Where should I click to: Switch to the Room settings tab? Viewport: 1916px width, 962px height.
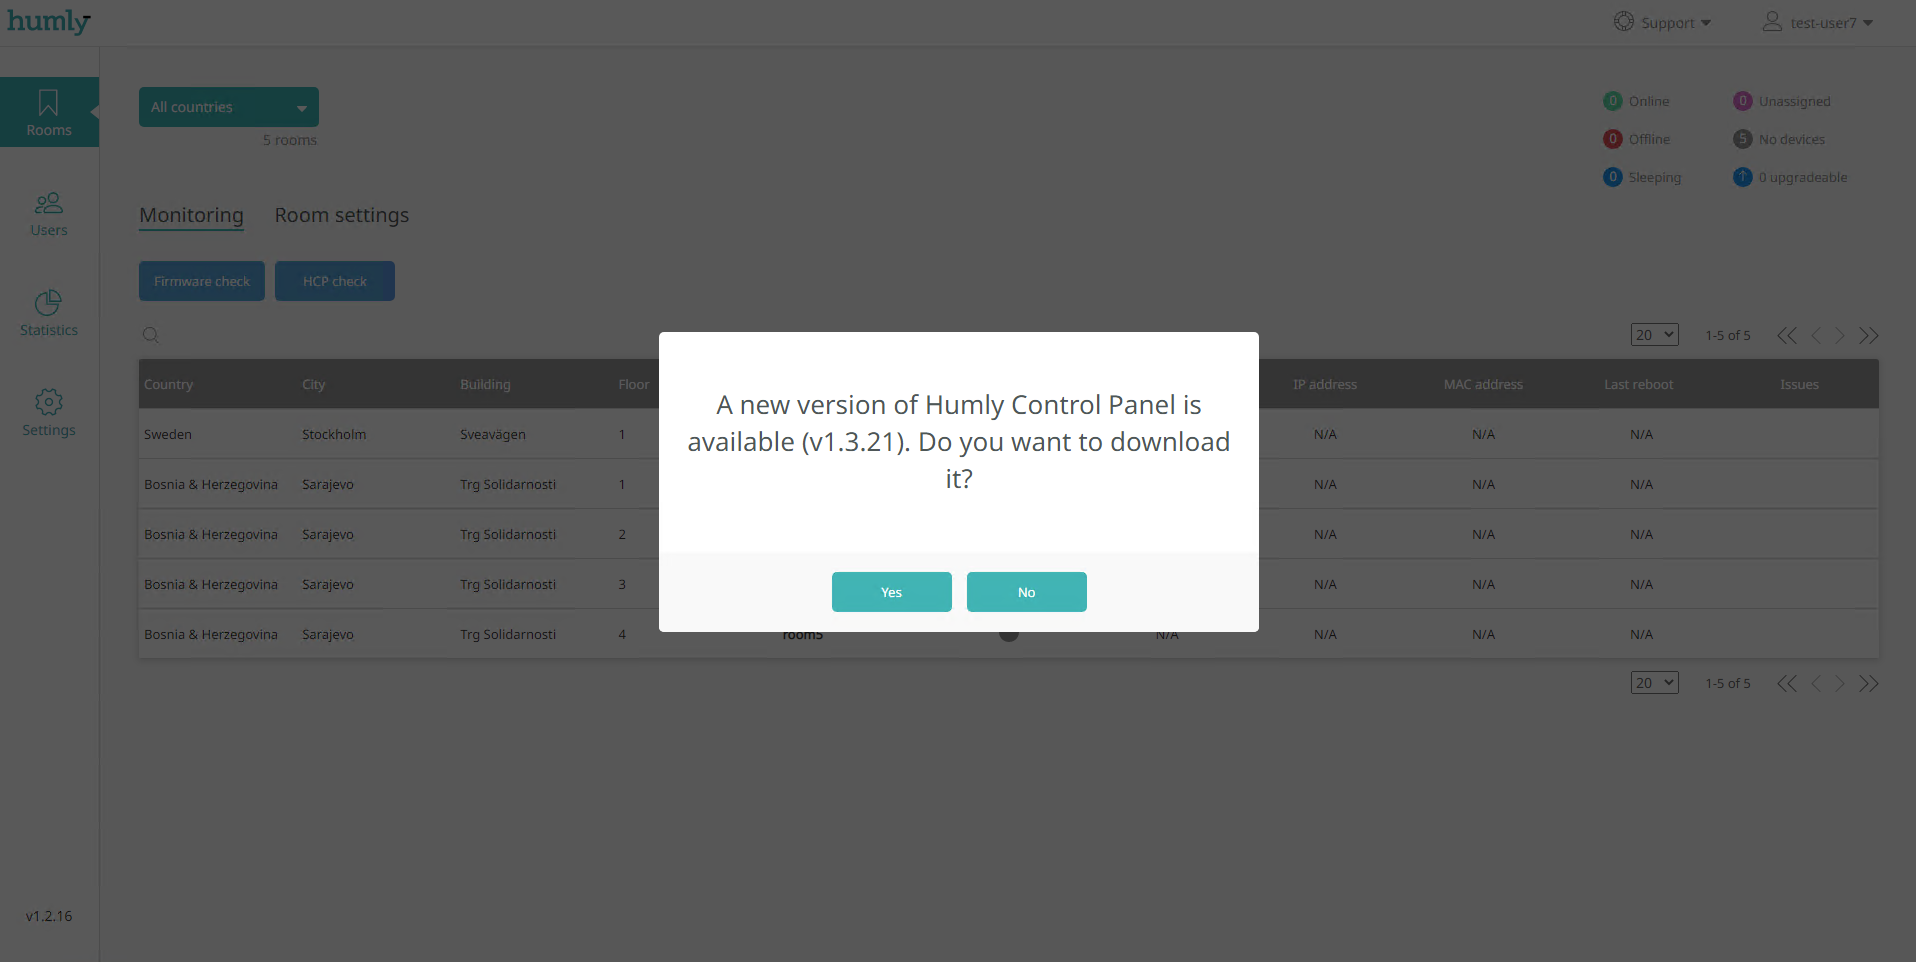click(x=342, y=215)
